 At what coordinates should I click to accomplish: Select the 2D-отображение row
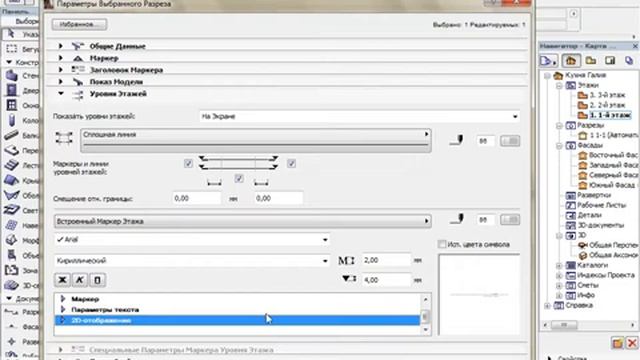pyautogui.click(x=237, y=320)
